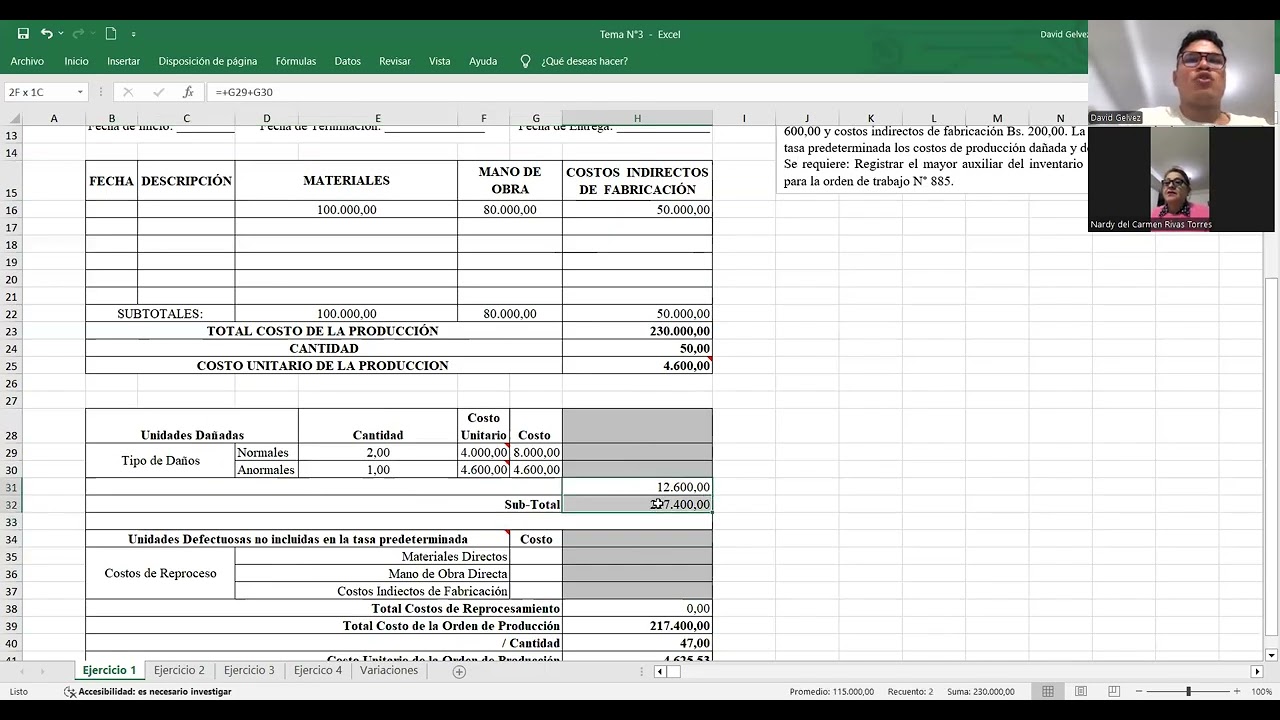Open the undo history dropdown arrow

[60, 34]
